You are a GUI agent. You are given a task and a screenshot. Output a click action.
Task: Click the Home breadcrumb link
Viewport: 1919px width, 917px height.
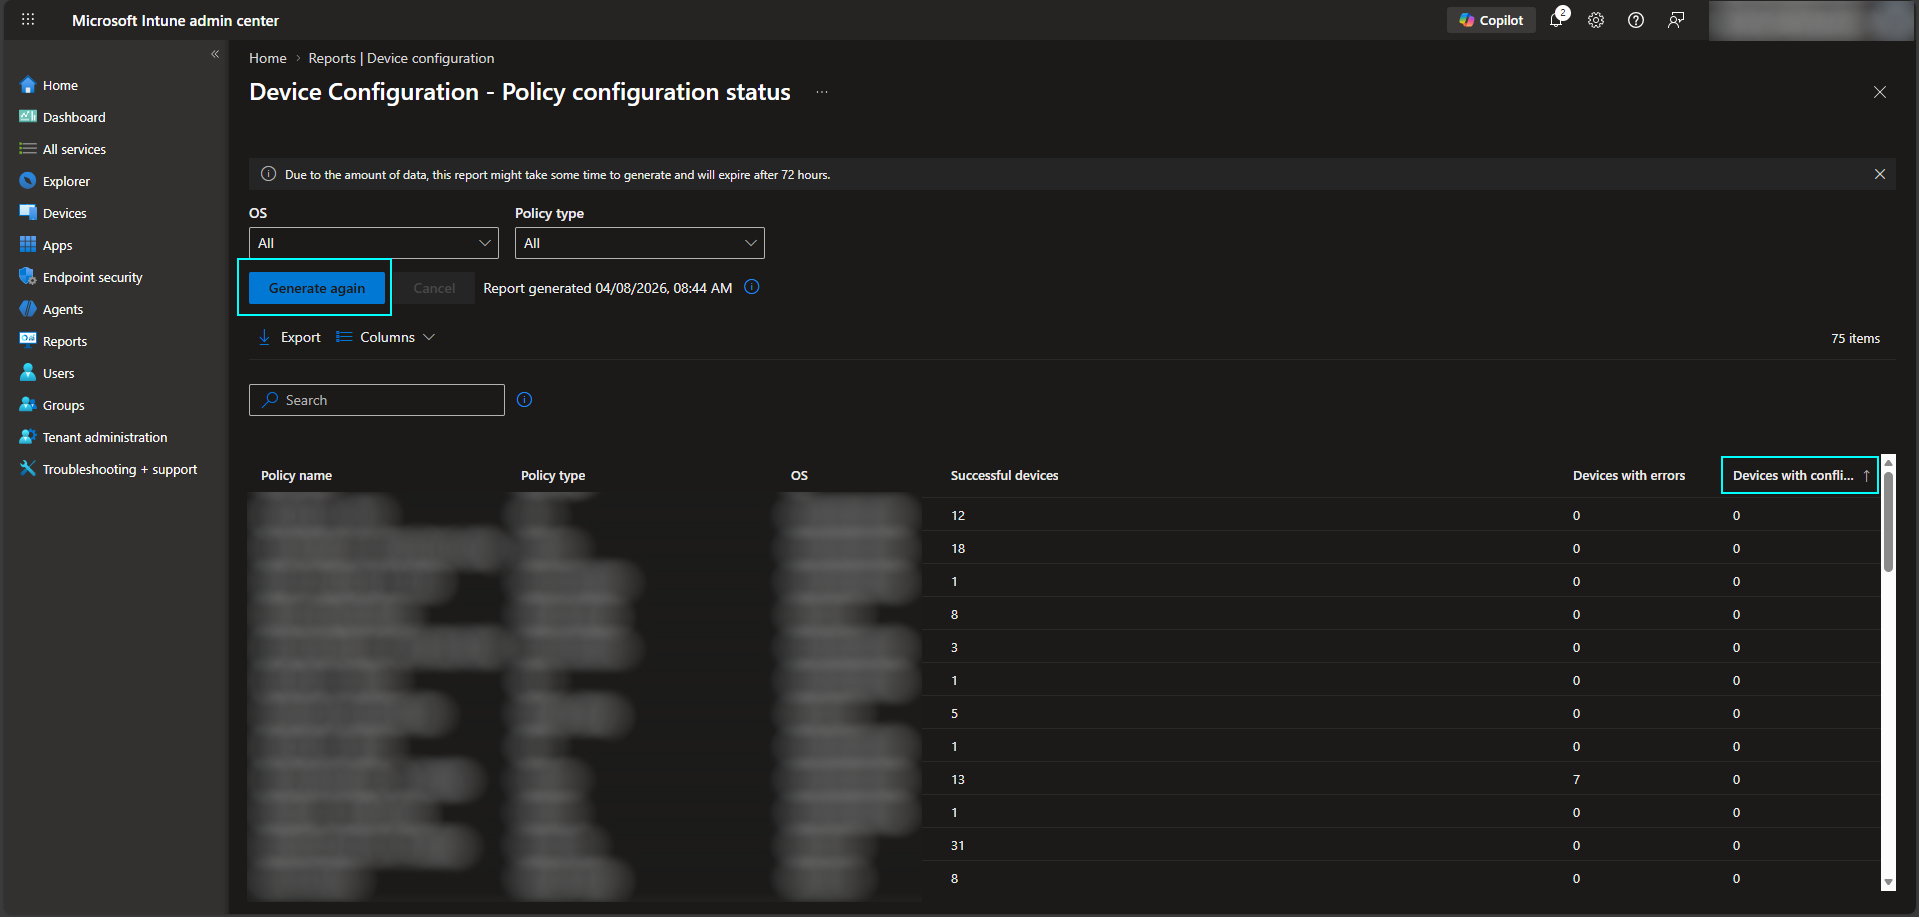point(267,58)
